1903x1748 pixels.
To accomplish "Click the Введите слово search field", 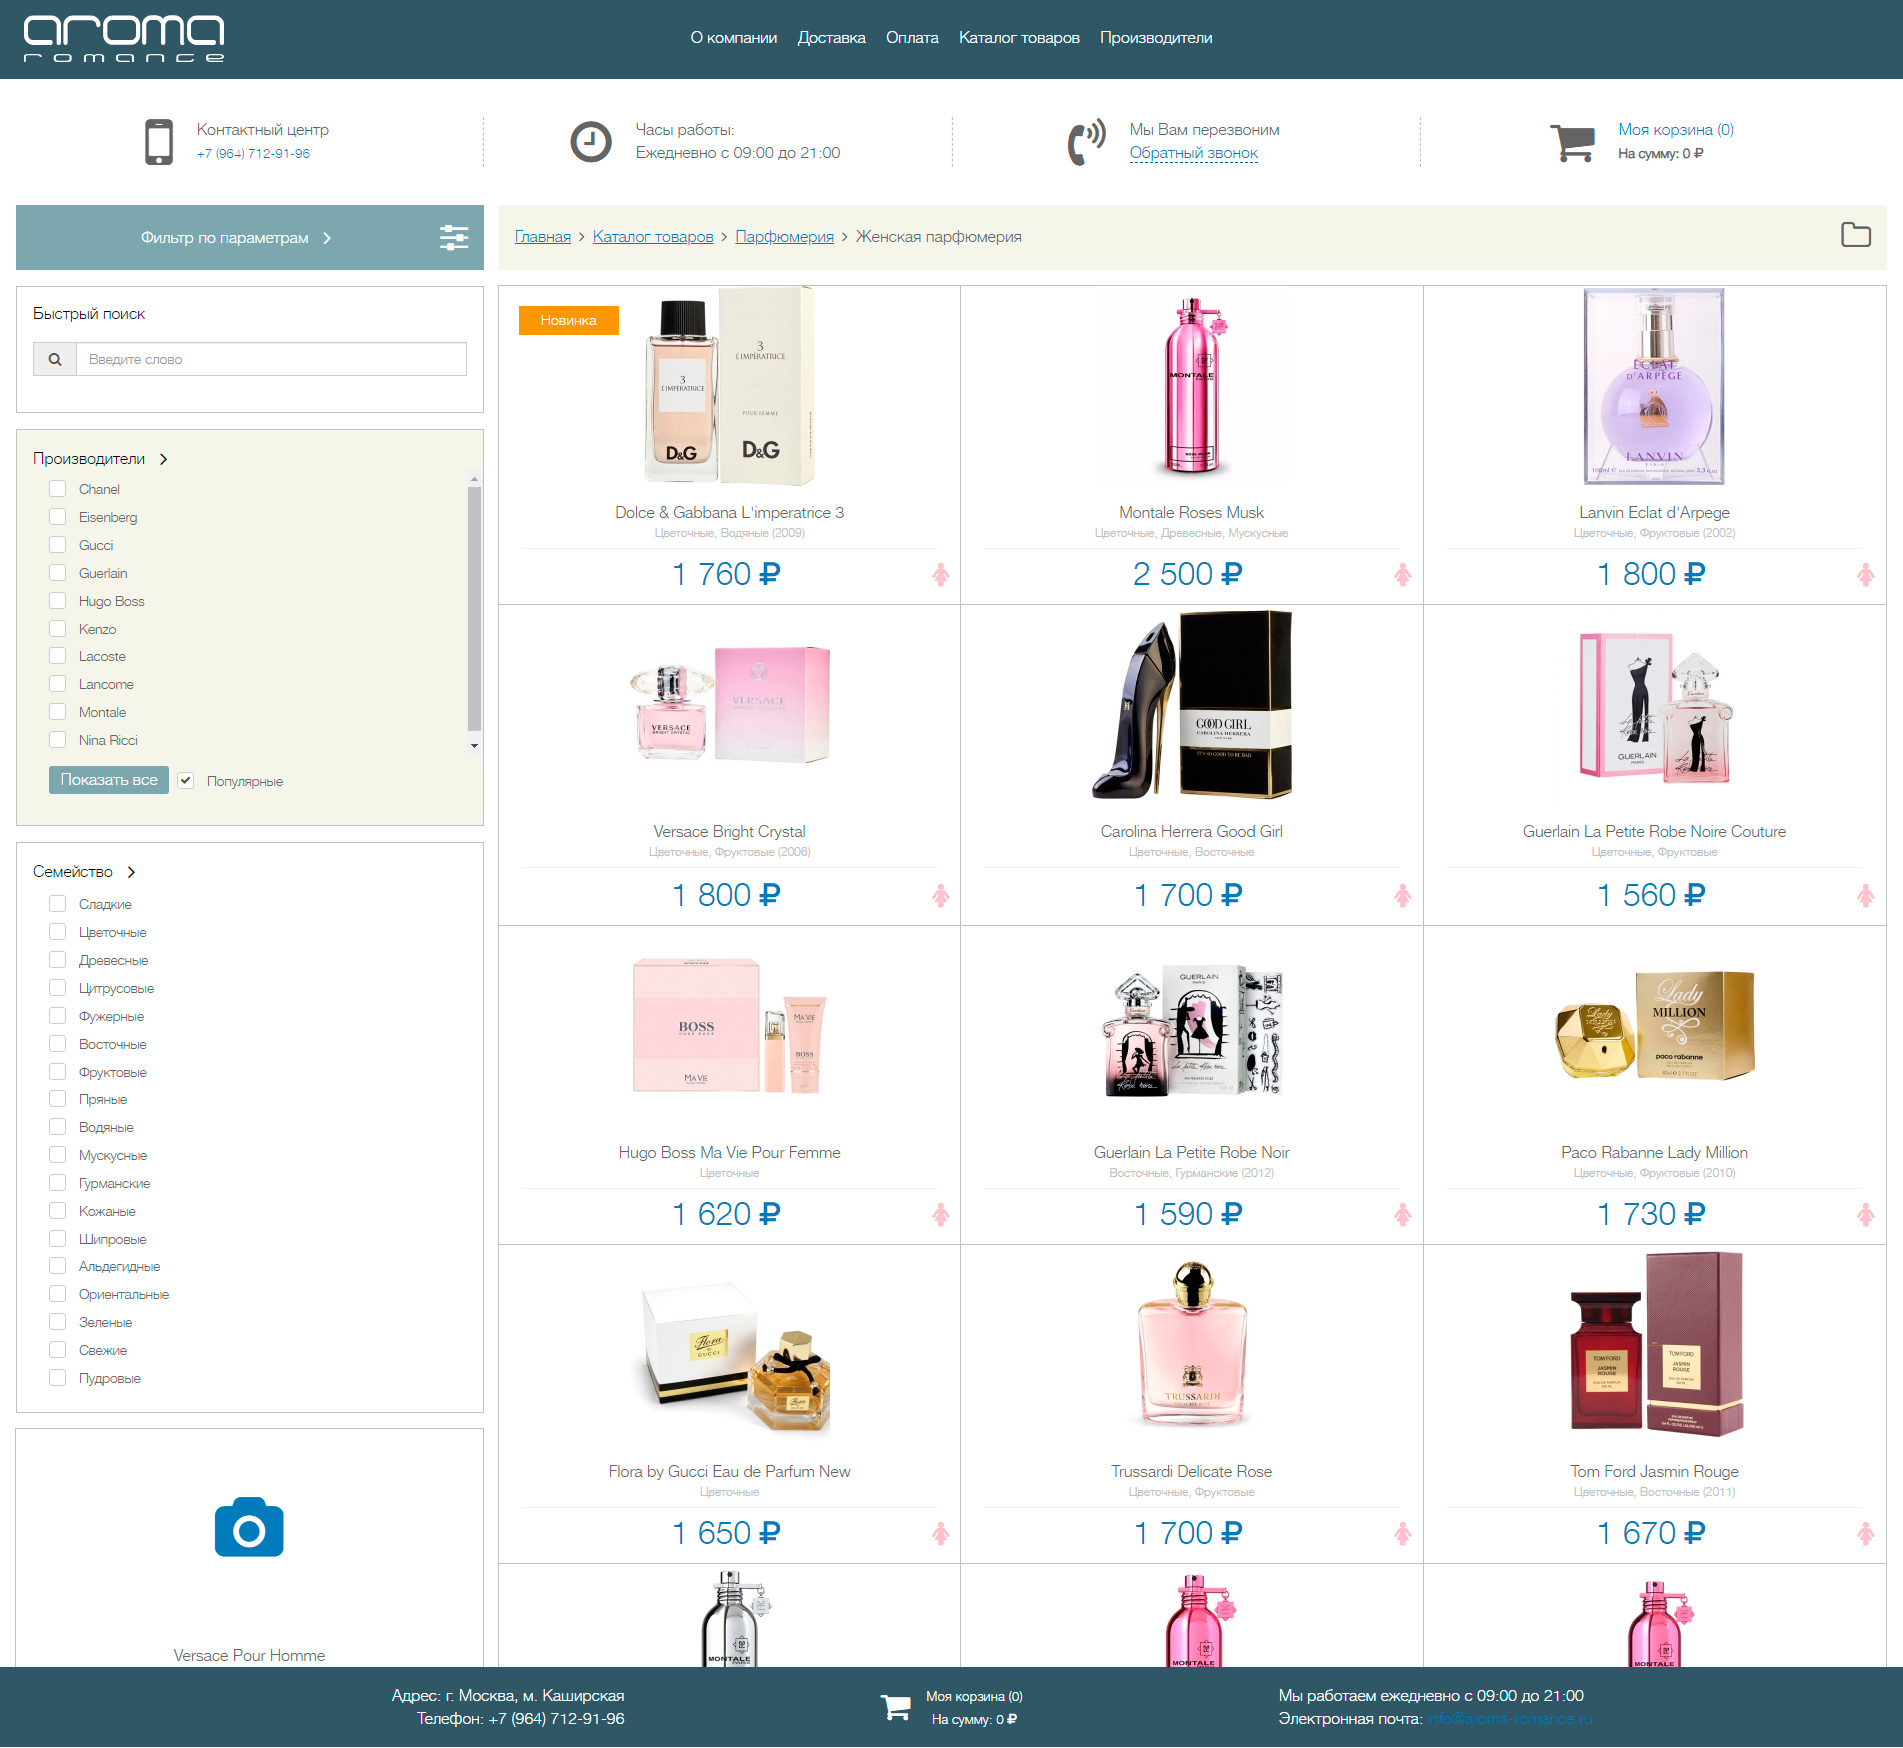I will click(x=271, y=359).
